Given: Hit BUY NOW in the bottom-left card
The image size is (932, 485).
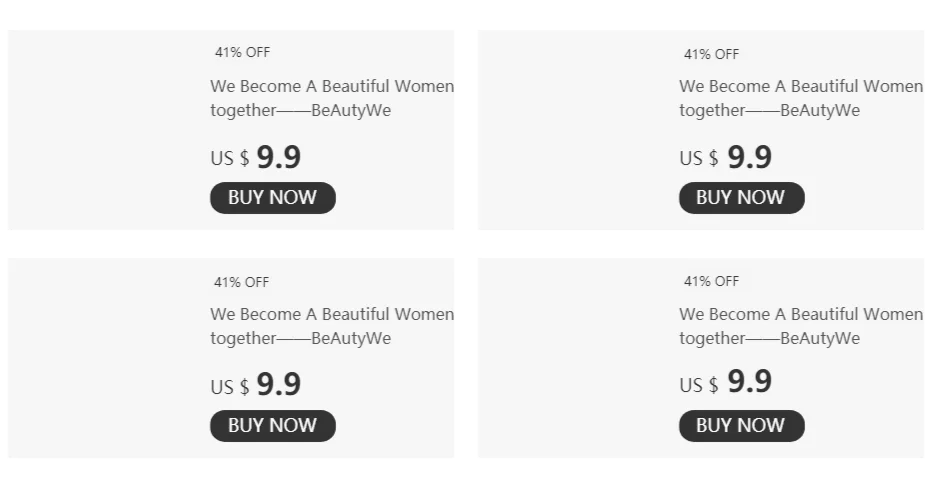Looking at the screenshot, I should pyautogui.click(x=272, y=426).
